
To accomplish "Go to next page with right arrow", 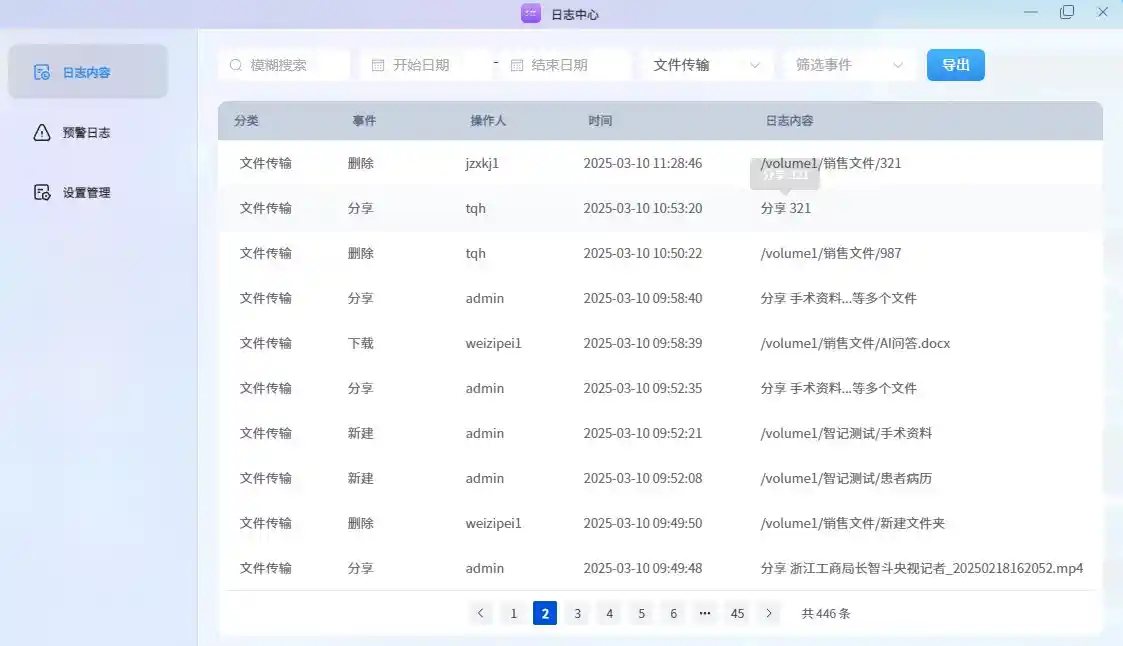I will pyautogui.click(x=769, y=613).
